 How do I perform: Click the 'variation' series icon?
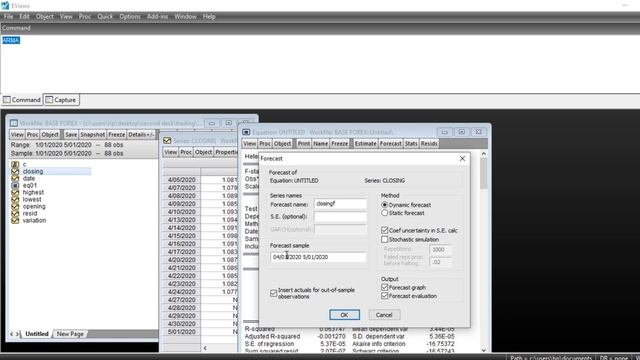[15, 220]
